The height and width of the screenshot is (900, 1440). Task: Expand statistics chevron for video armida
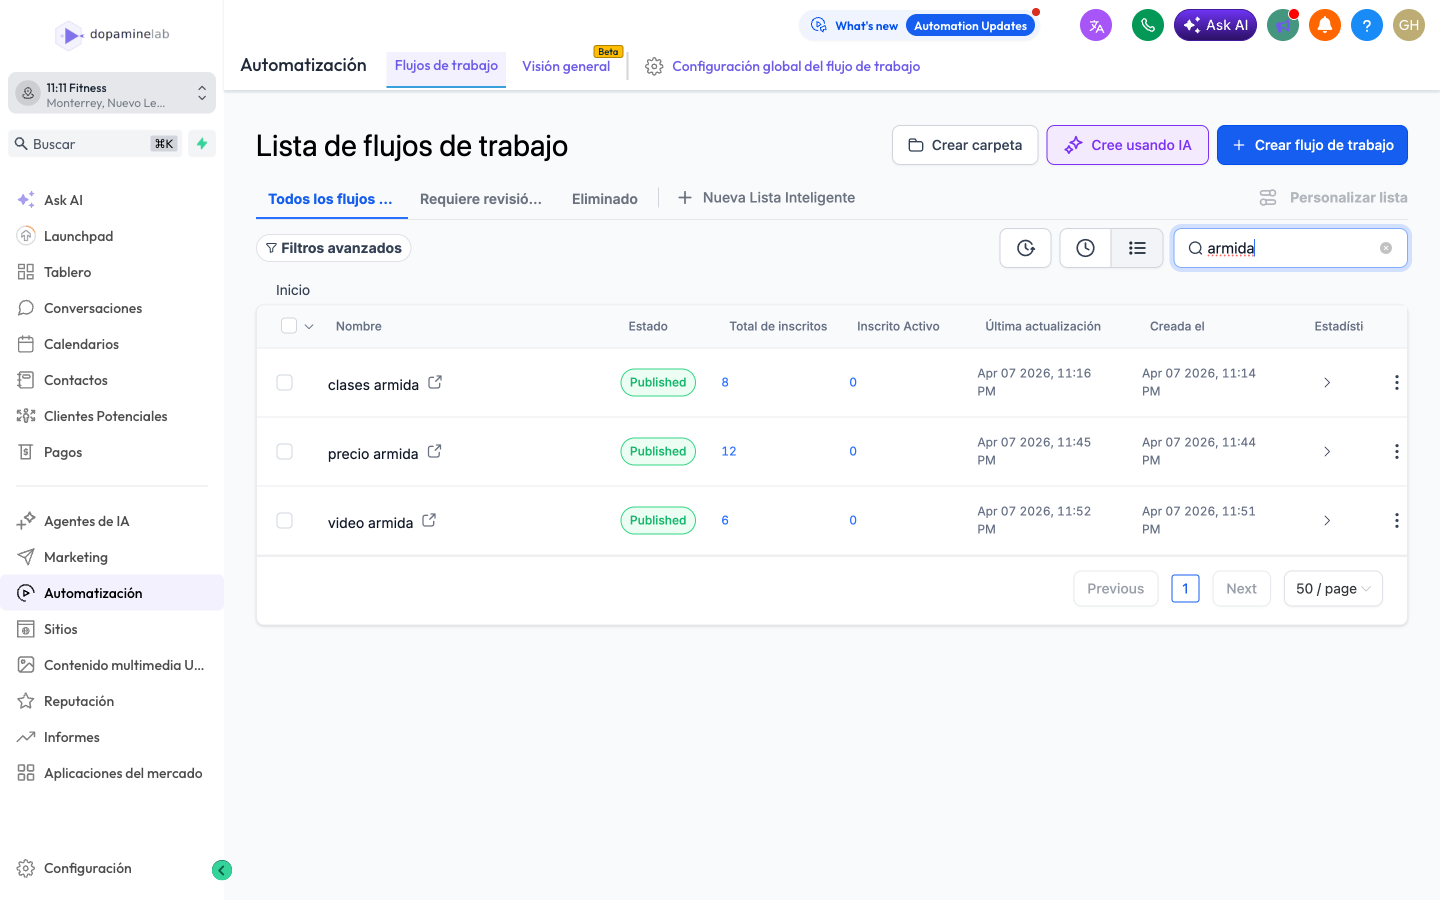(1327, 521)
